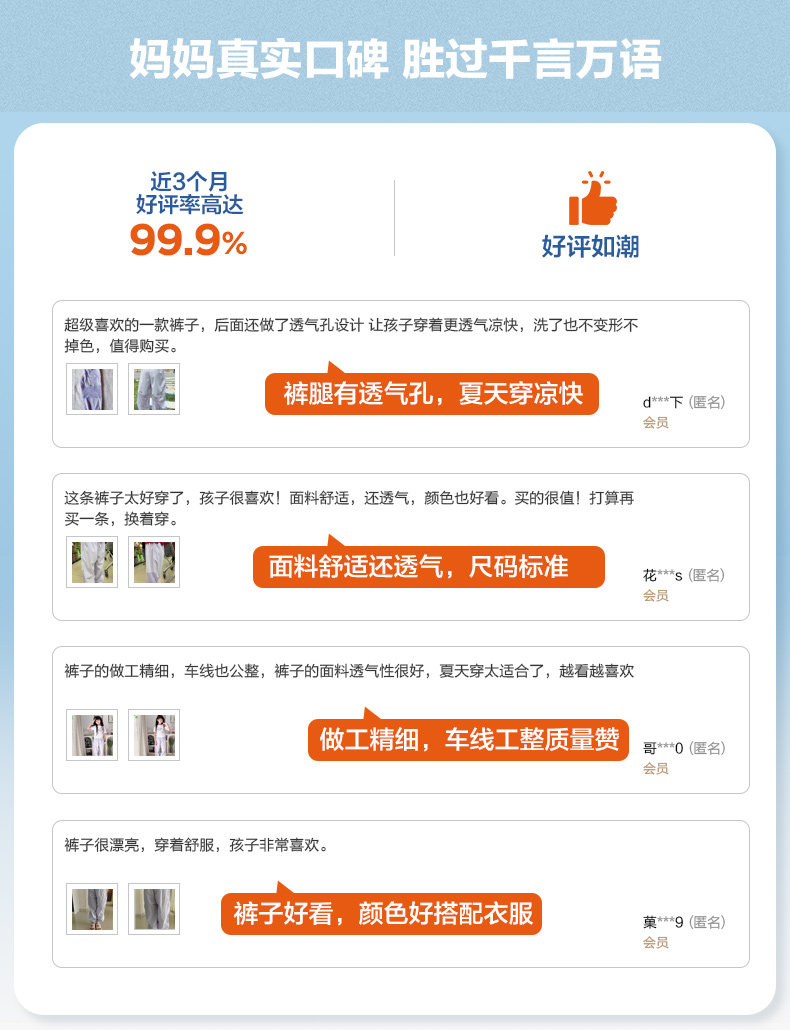This screenshot has height=1030, width=790.
Task: View first photo in 花***s review
Action: [x=92, y=562]
